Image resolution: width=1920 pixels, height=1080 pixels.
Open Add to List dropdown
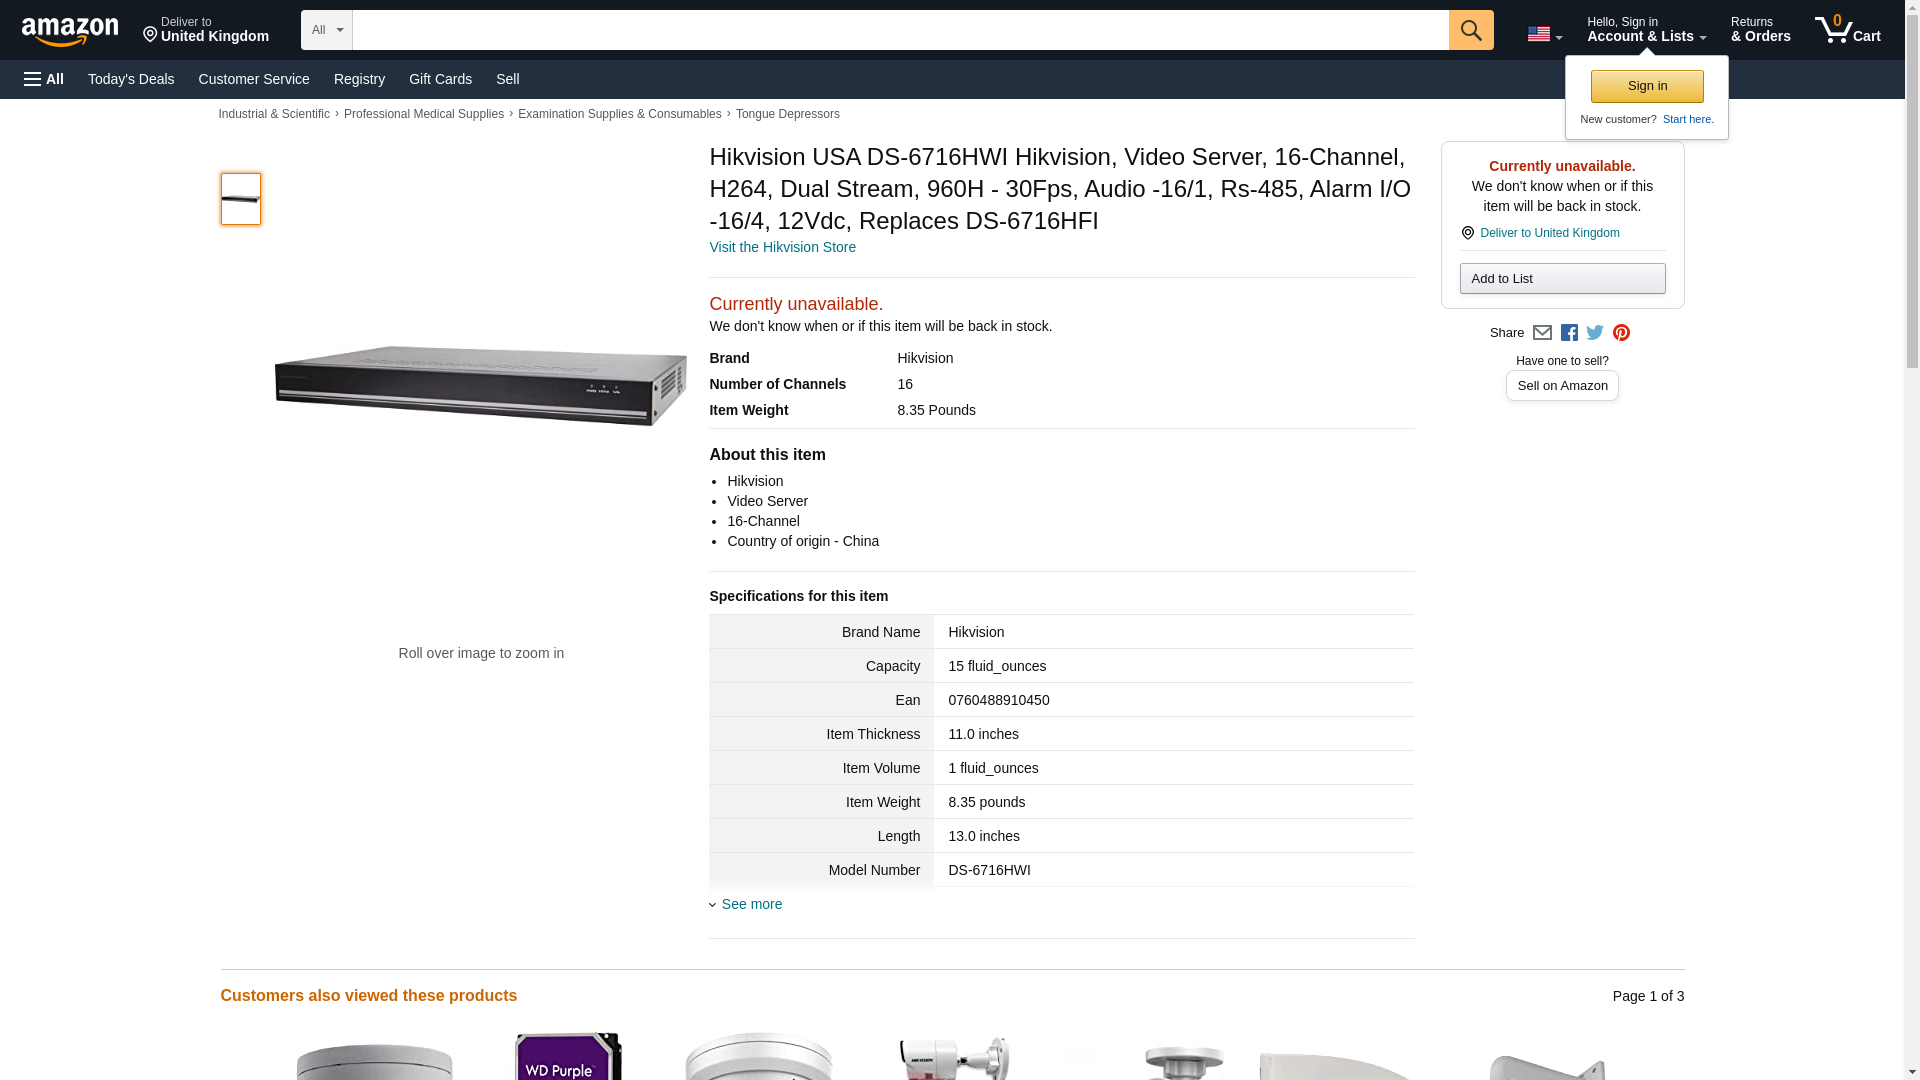(1562, 278)
